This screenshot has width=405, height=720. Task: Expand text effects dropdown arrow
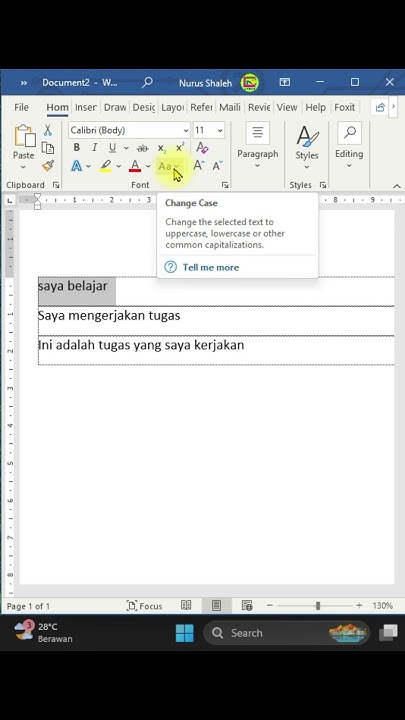pyautogui.click(x=88, y=166)
